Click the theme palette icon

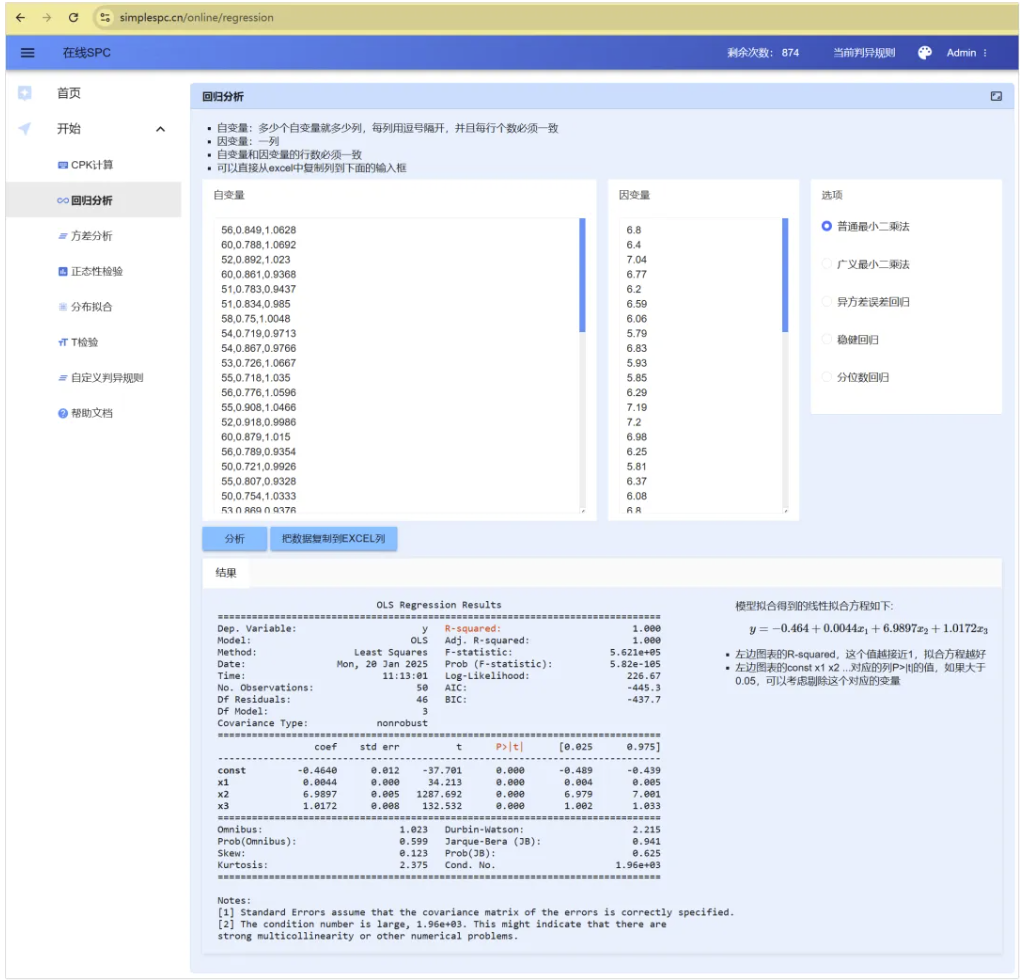point(925,53)
